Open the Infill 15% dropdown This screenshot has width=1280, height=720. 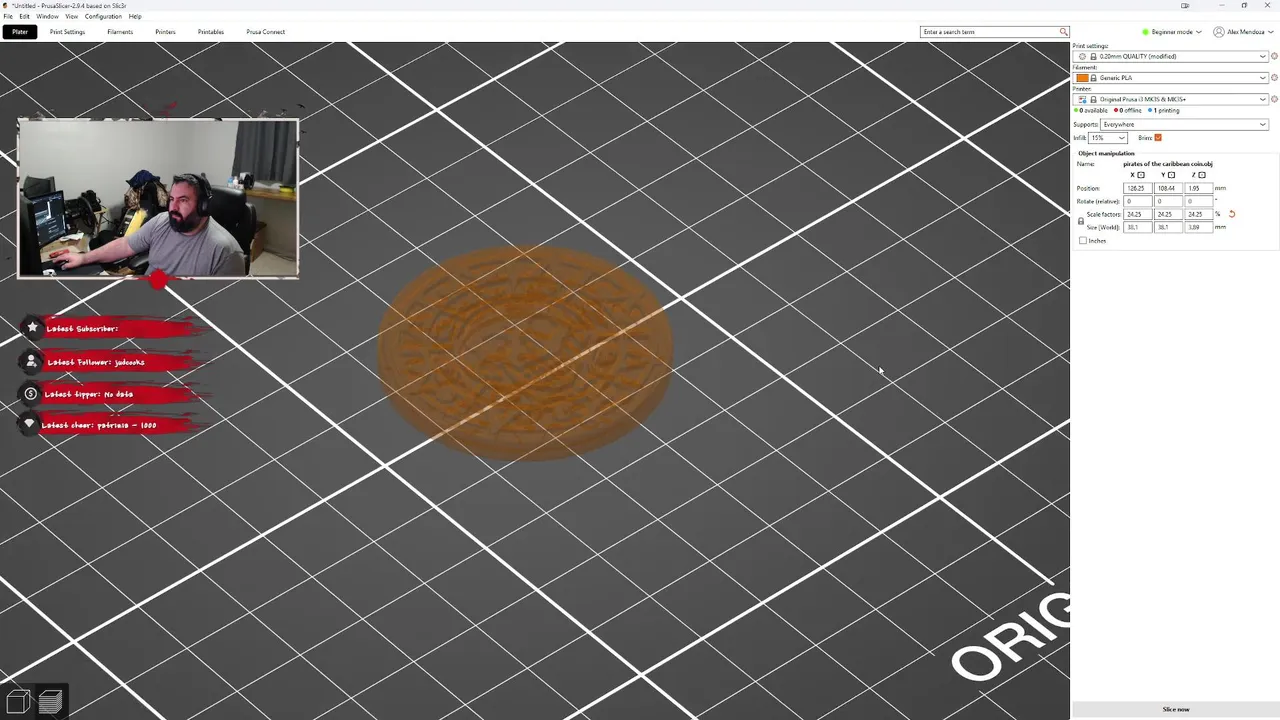pos(1108,138)
